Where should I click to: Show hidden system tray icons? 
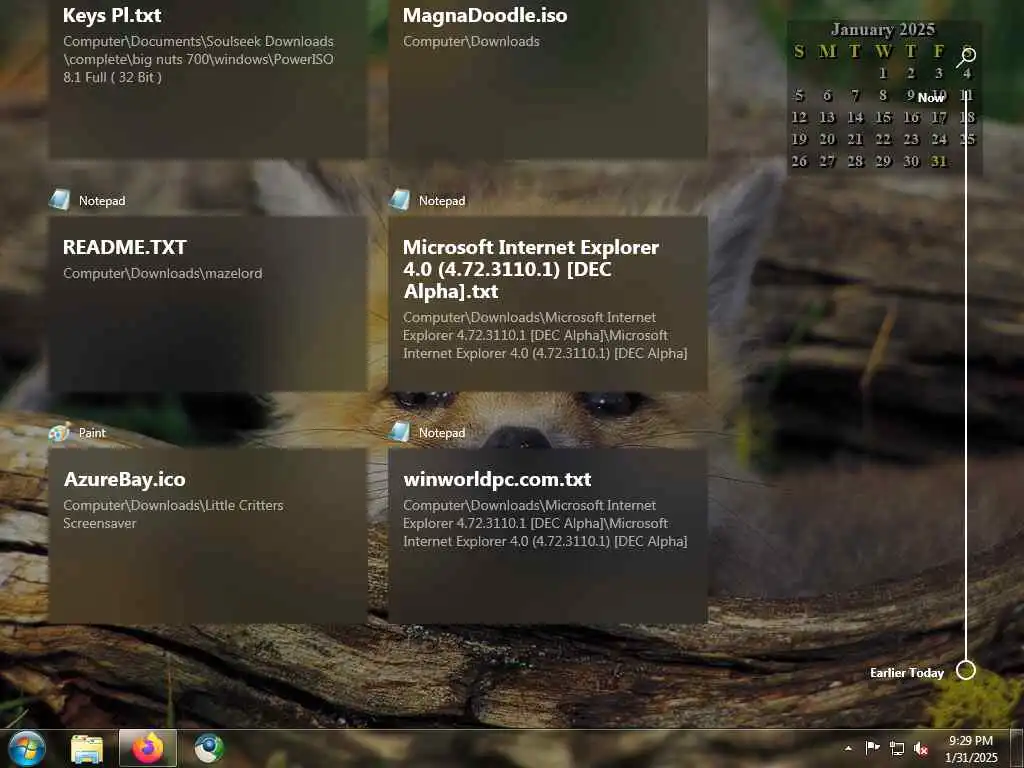pos(848,748)
